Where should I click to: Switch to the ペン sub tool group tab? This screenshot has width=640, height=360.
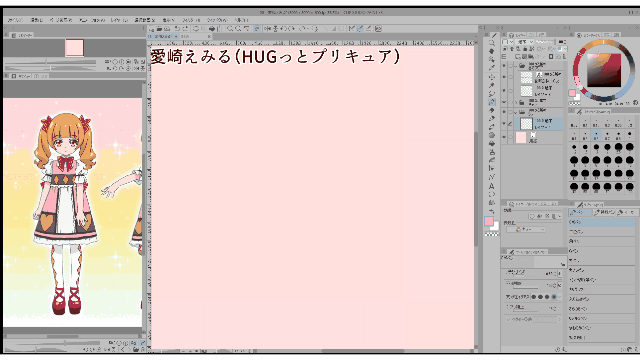click(x=580, y=213)
